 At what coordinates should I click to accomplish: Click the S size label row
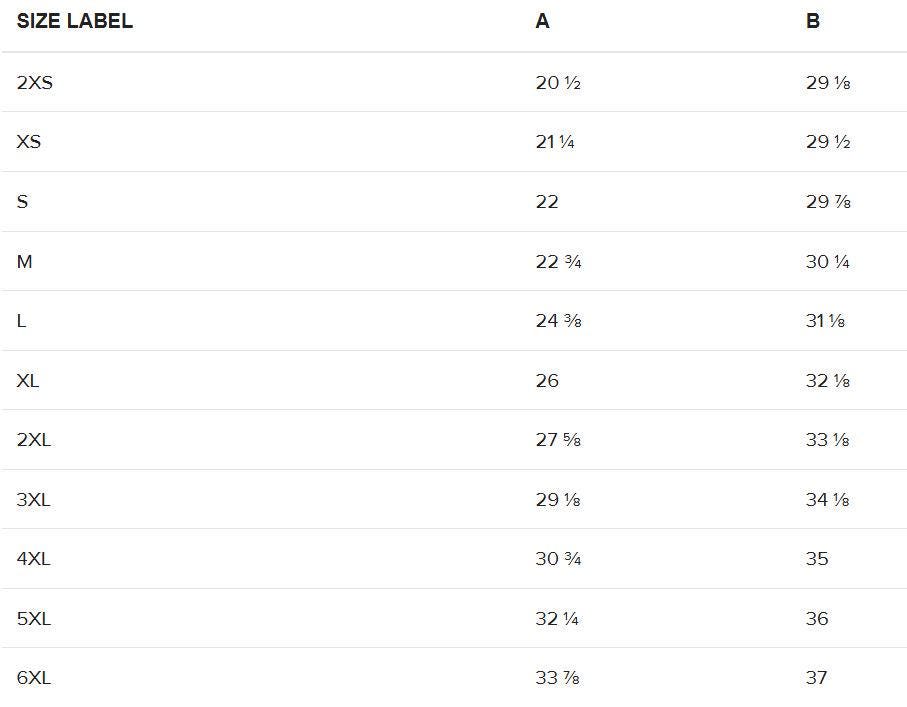pyautogui.click(x=22, y=202)
